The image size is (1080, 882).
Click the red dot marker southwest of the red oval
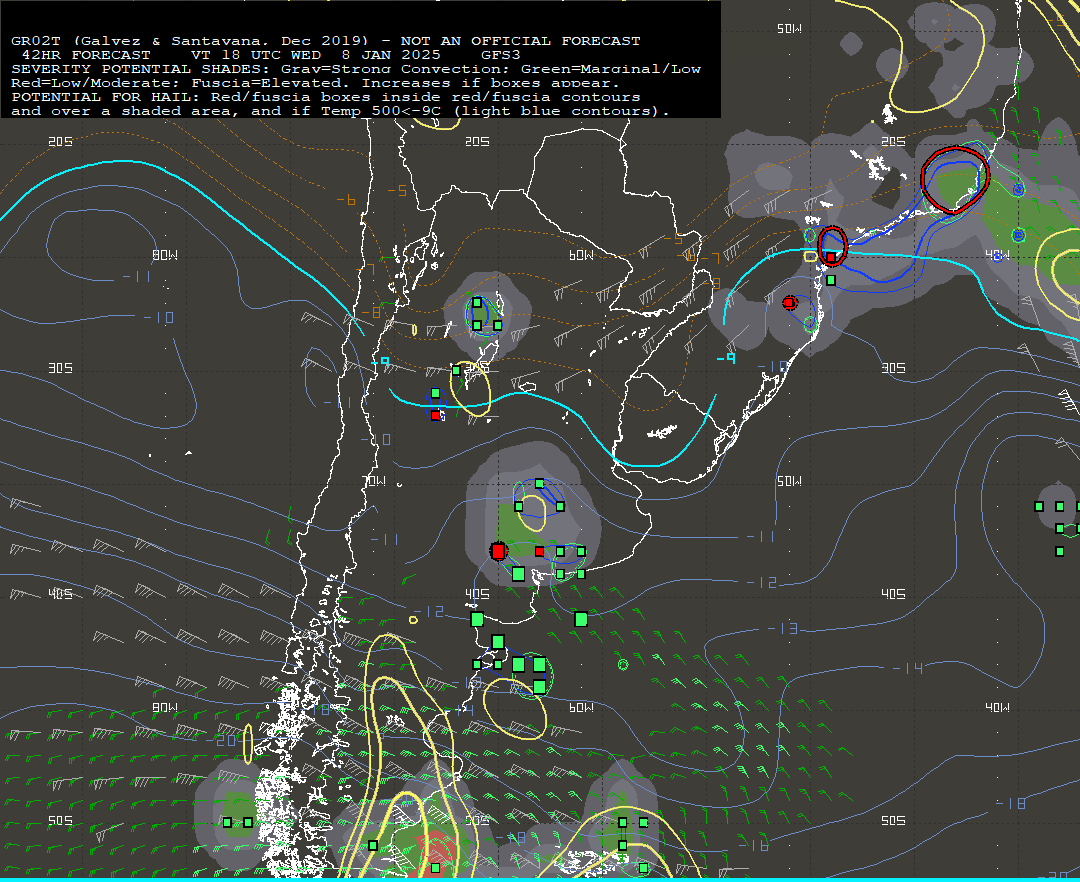790,302
